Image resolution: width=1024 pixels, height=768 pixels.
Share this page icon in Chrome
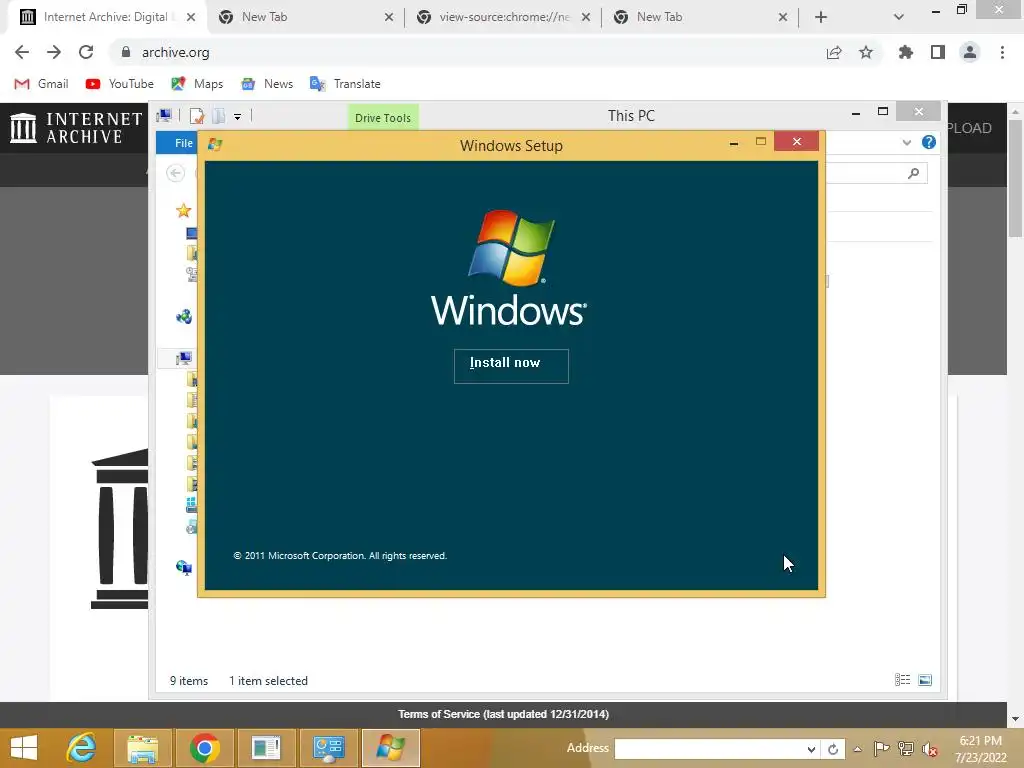coord(834,52)
